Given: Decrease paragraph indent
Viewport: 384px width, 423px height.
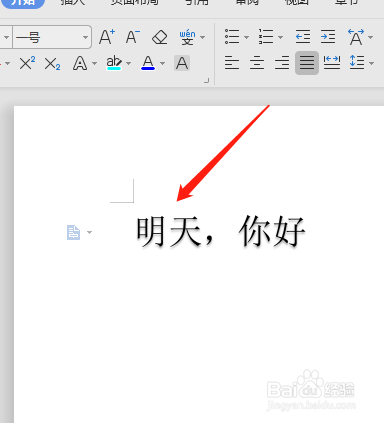Looking at the screenshot, I should point(303,37).
